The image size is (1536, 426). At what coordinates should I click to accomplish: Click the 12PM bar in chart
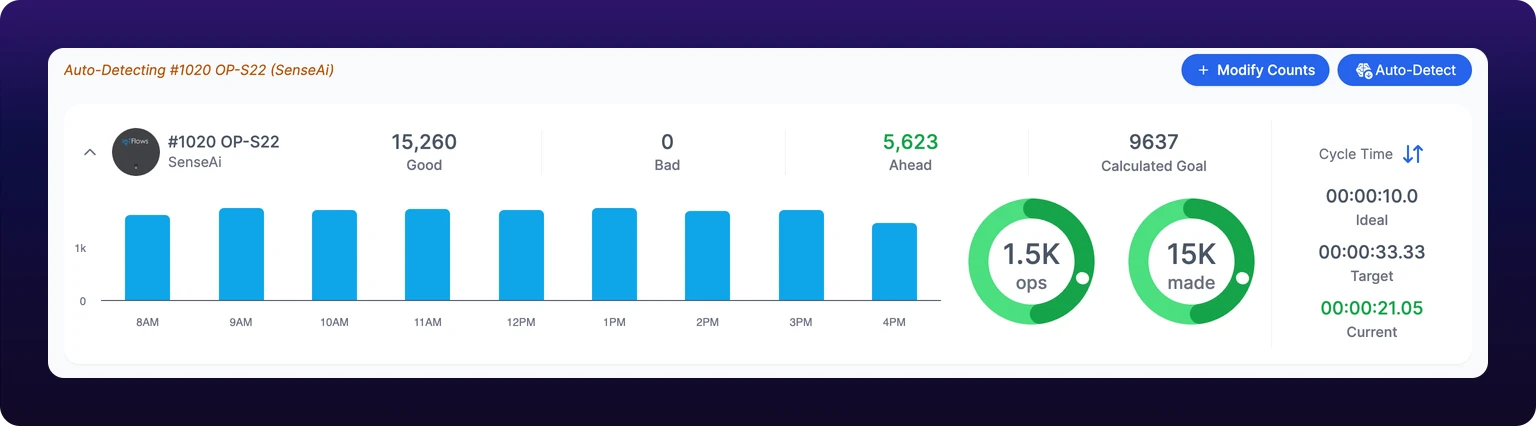click(x=521, y=255)
